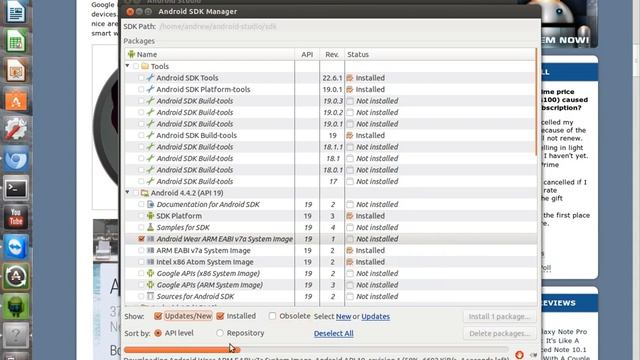Select the ARM EABI v7a System Image row
Viewport: 640px width, 360px height.
[331, 250]
